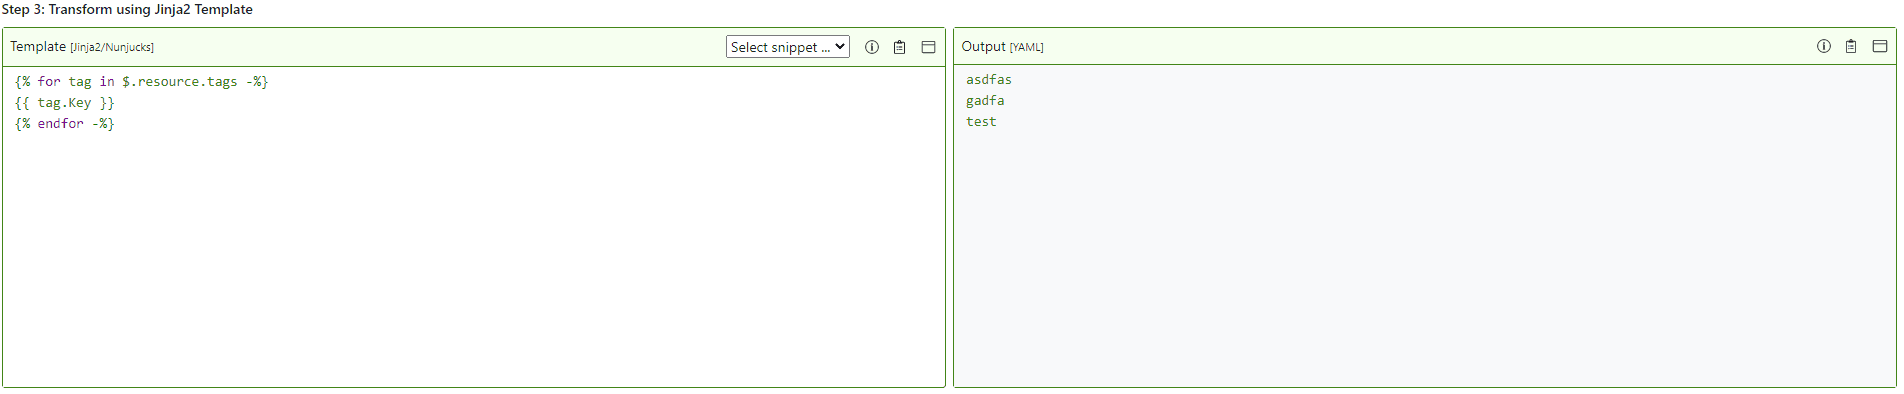The width and height of the screenshot is (1904, 394).
Task: Click the empty area of the template editor
Action: [x=474, y=260]
